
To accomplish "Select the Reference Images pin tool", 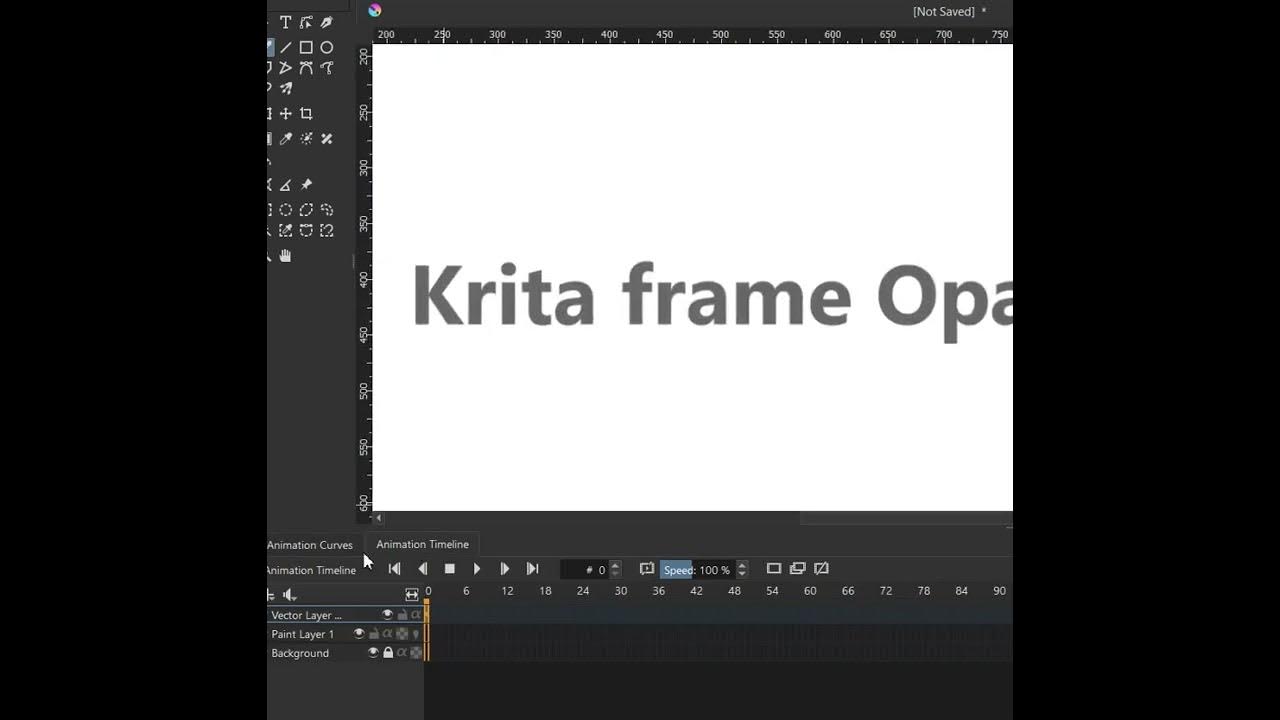I will (x=306, y=185).
